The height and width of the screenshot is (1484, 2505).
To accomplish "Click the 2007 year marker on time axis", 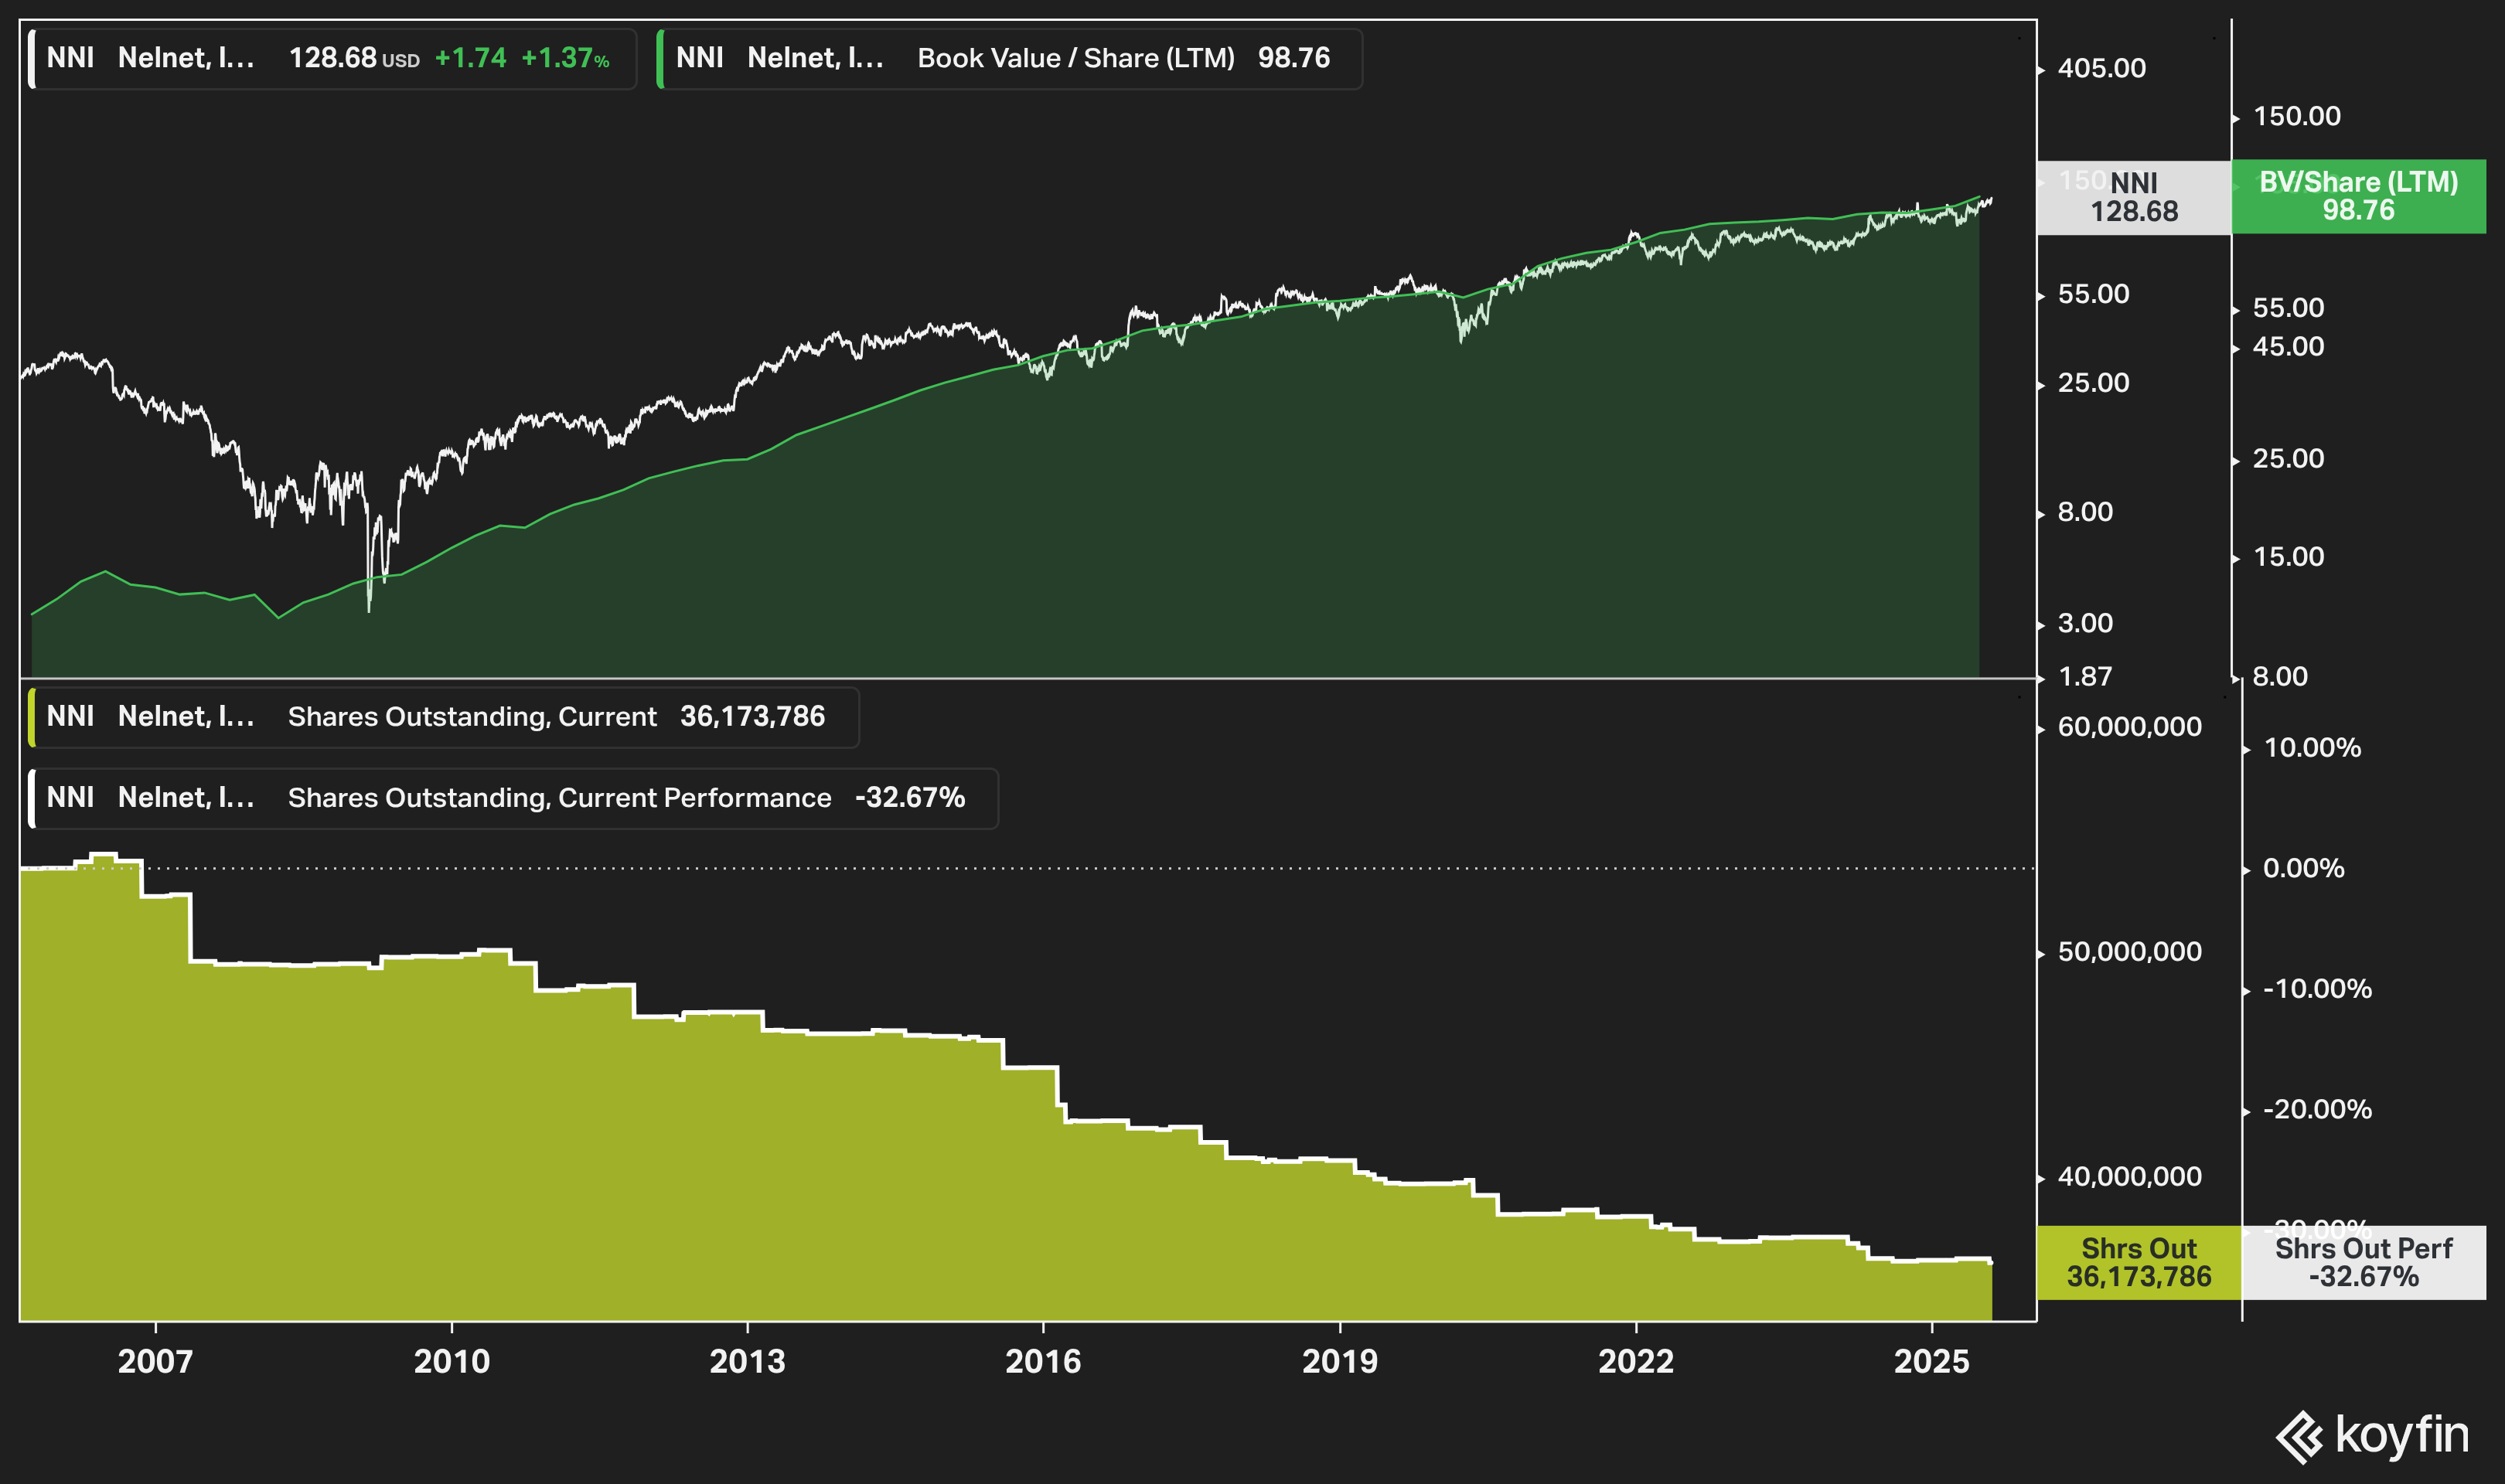I will (155, 1360).
